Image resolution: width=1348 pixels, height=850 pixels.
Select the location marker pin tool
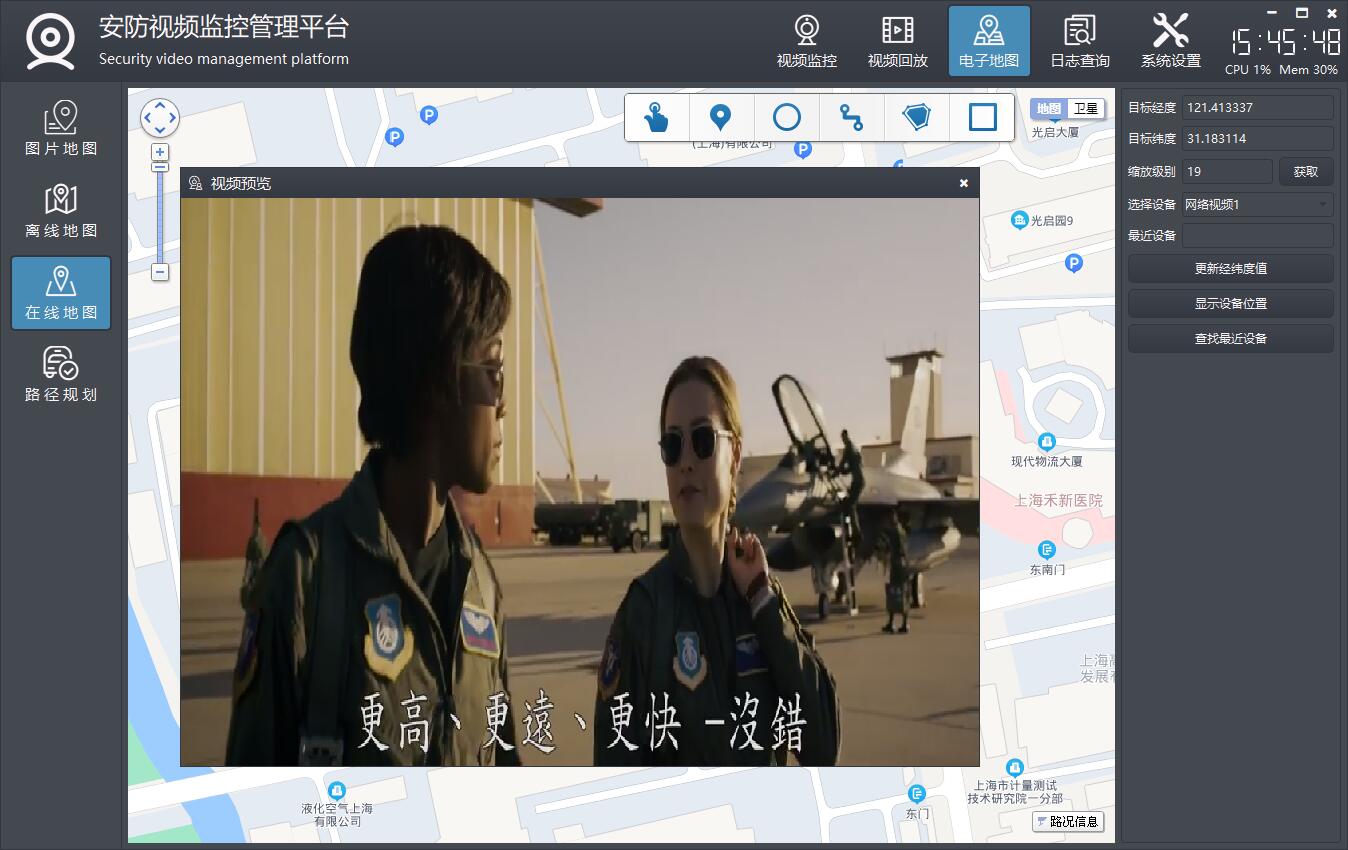[x=720, y=118]
